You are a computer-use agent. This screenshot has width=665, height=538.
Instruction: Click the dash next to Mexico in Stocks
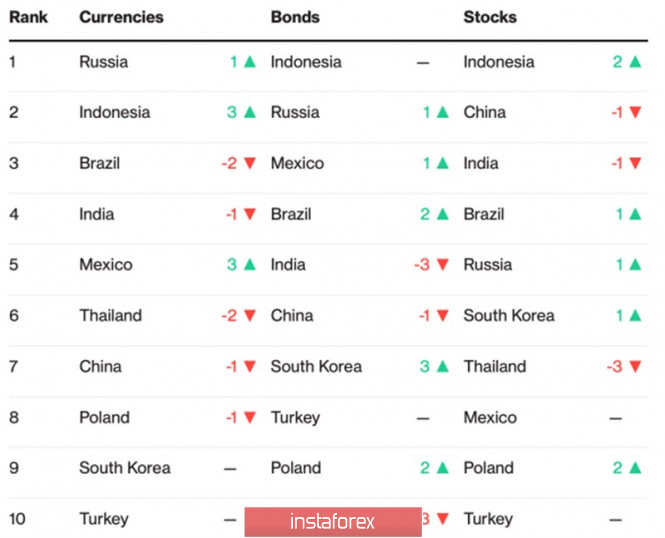click(615, 418)
